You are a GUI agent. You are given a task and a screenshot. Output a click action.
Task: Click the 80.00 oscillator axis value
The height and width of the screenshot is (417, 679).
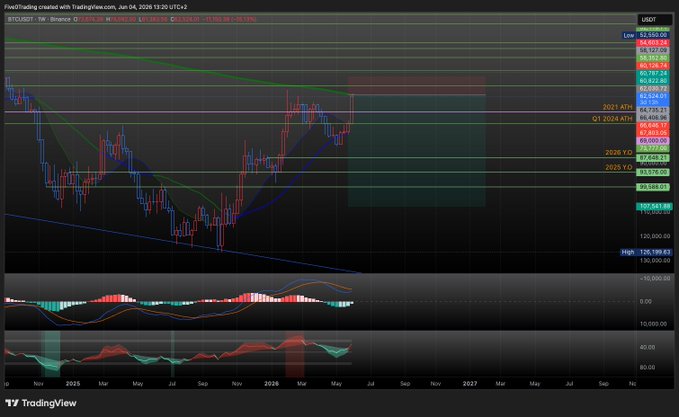(x=647, y=367)
